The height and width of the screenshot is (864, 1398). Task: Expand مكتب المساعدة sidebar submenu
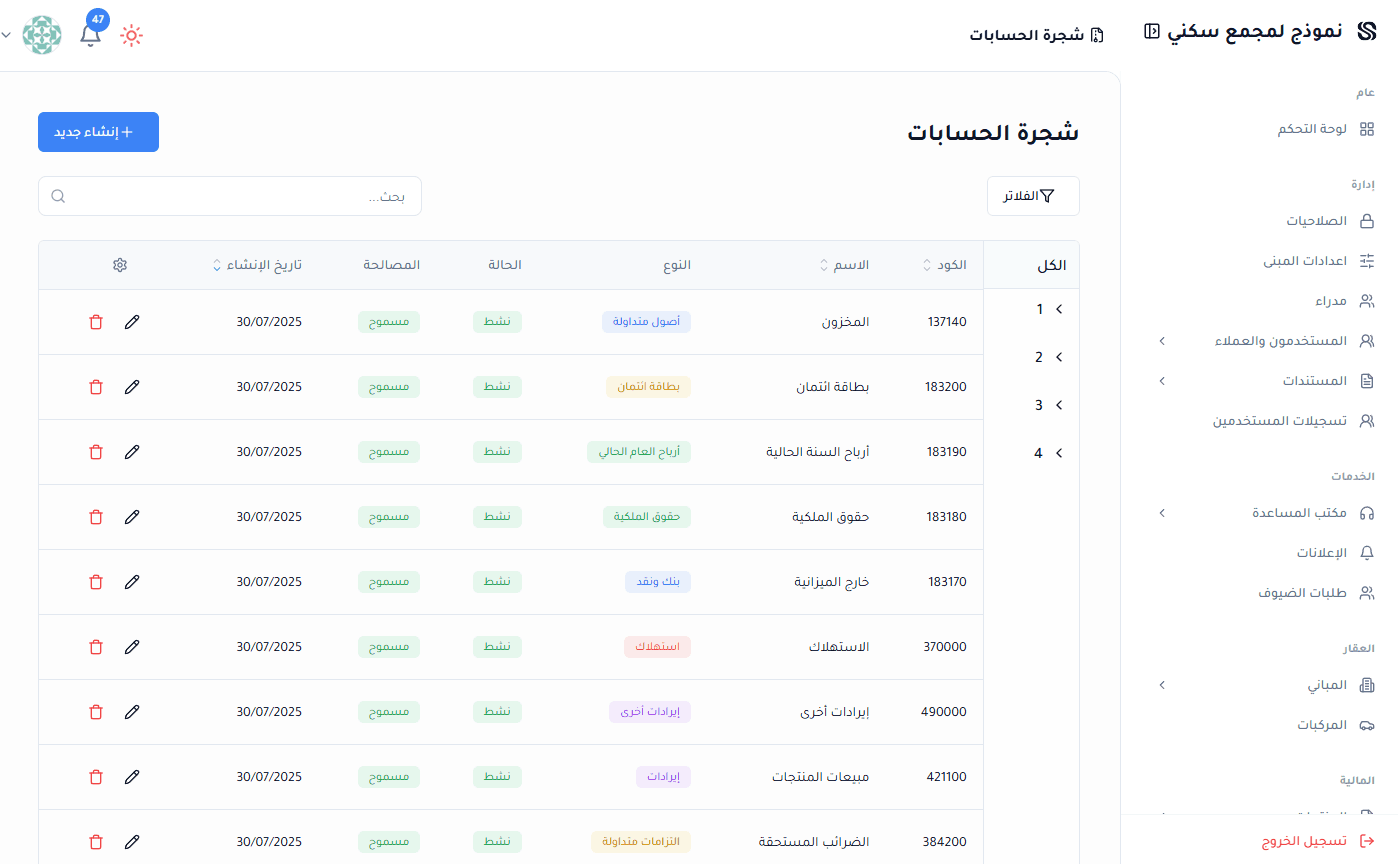click(1162, 513)
